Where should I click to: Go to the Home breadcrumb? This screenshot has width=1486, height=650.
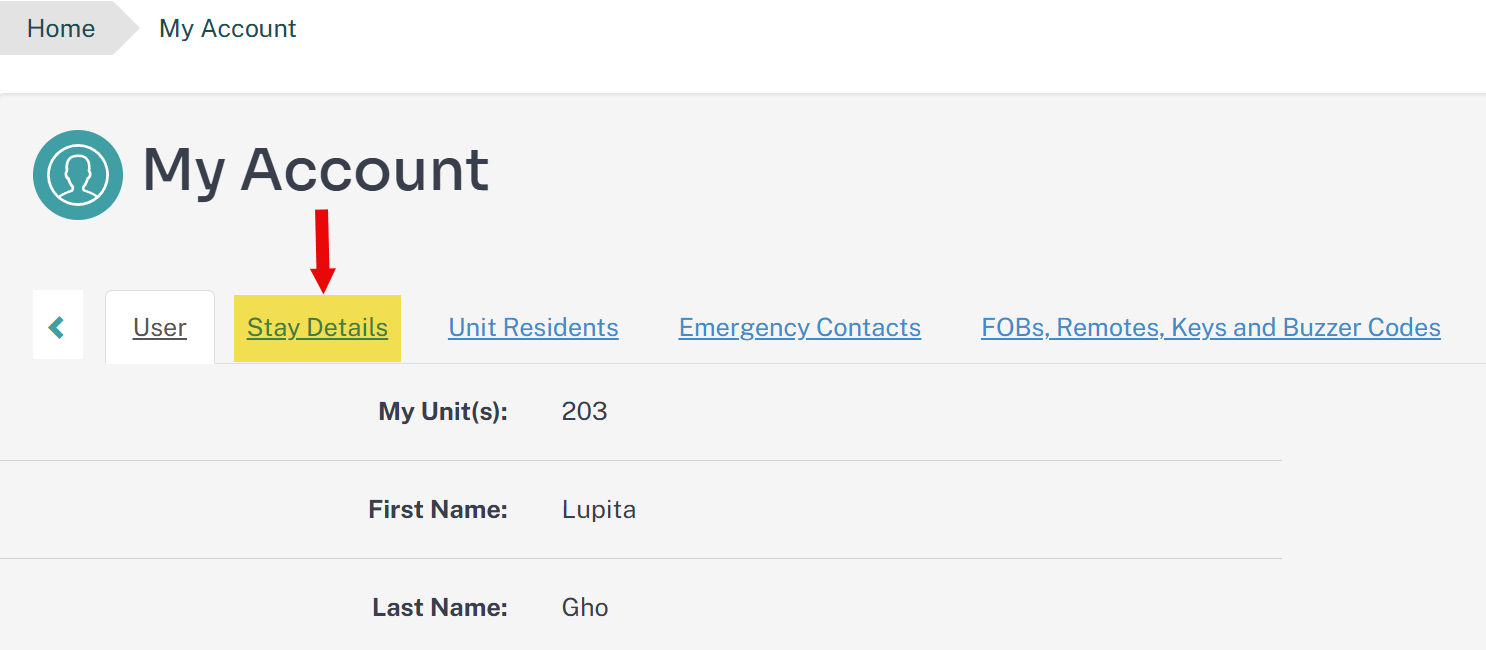pyautogui.click(x=61, y=28)
